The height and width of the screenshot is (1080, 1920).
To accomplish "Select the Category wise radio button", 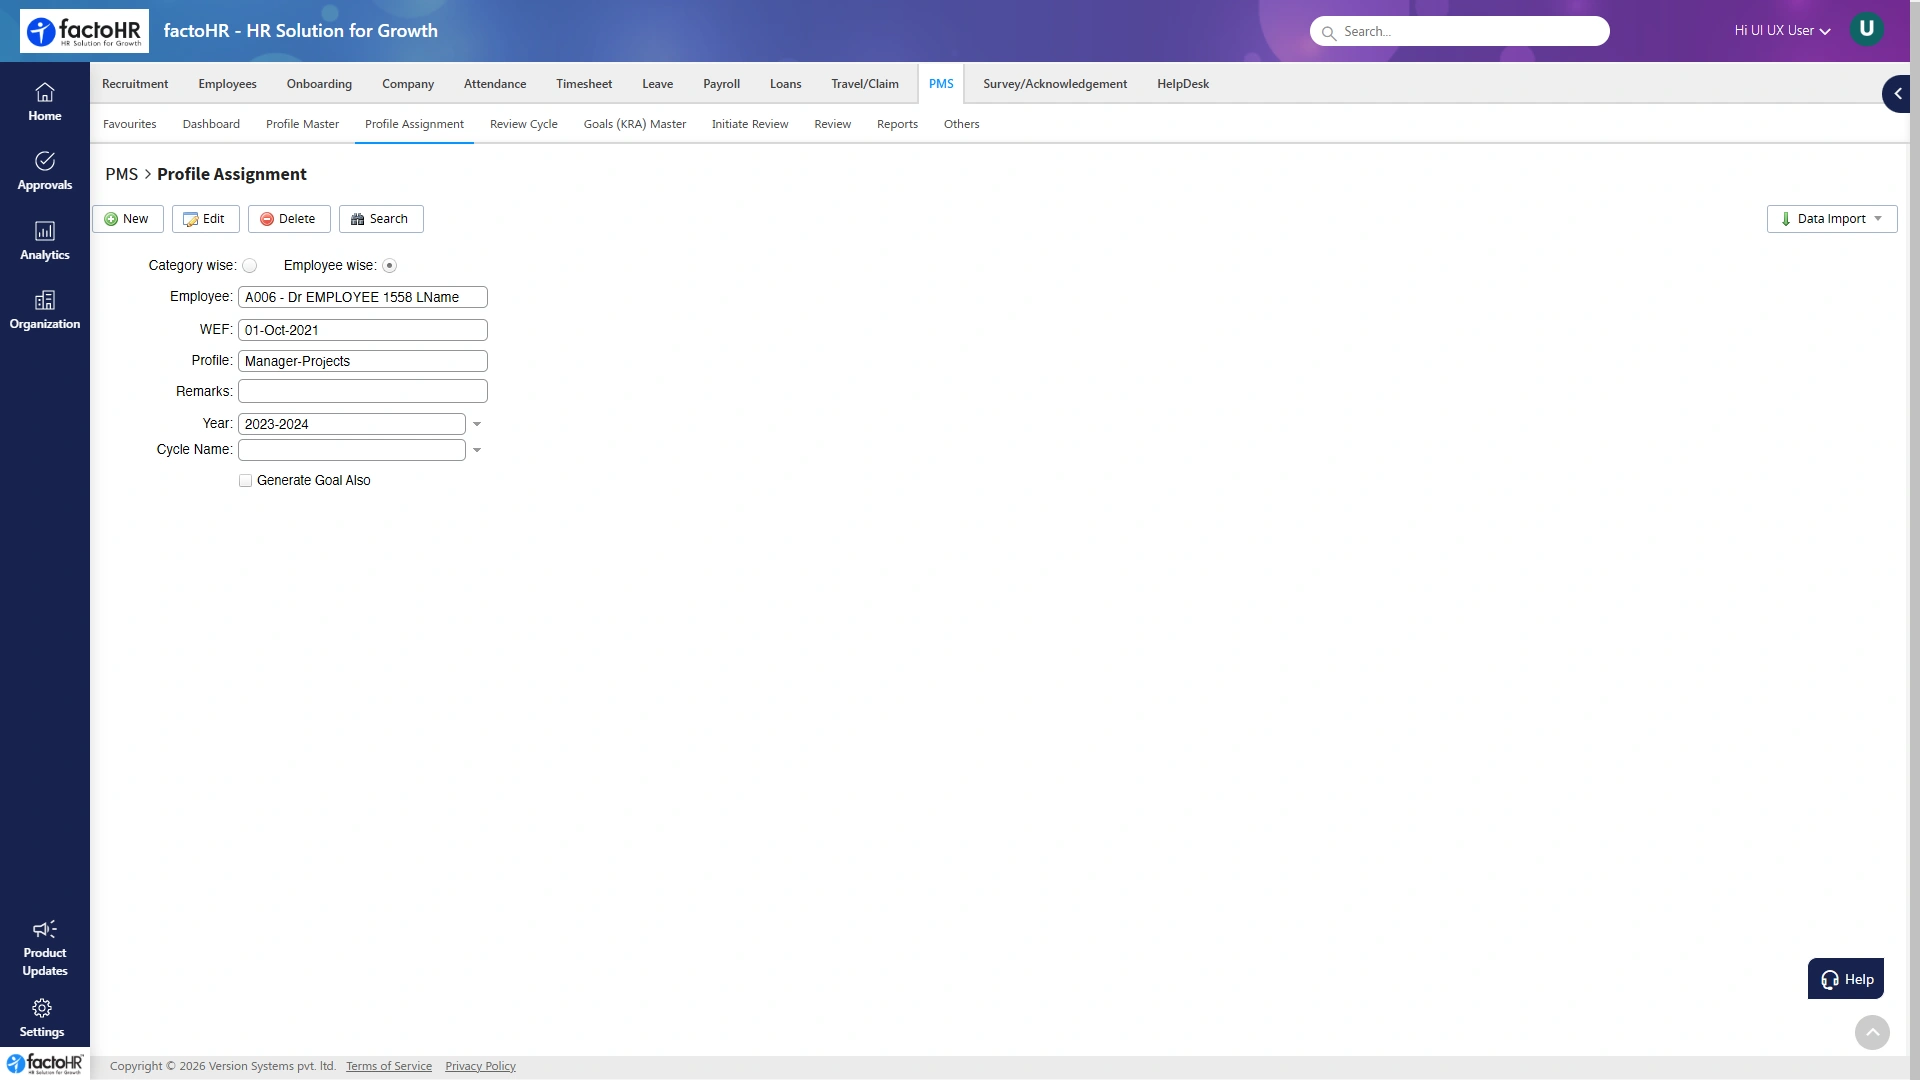I will point(250,266).
